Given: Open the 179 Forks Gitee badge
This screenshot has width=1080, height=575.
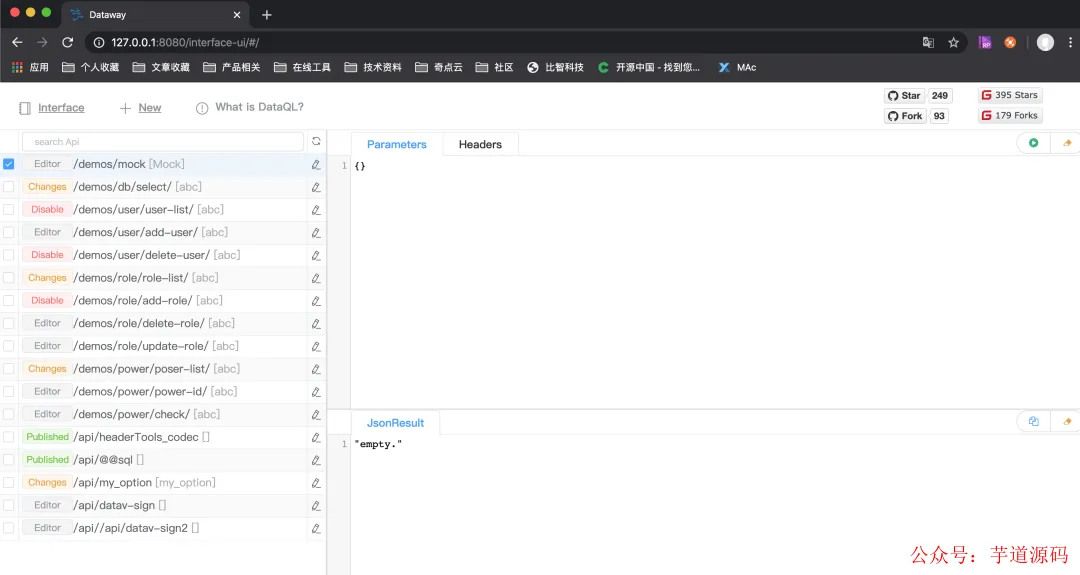Looking at the screenshot, I should coord(1010,115).
